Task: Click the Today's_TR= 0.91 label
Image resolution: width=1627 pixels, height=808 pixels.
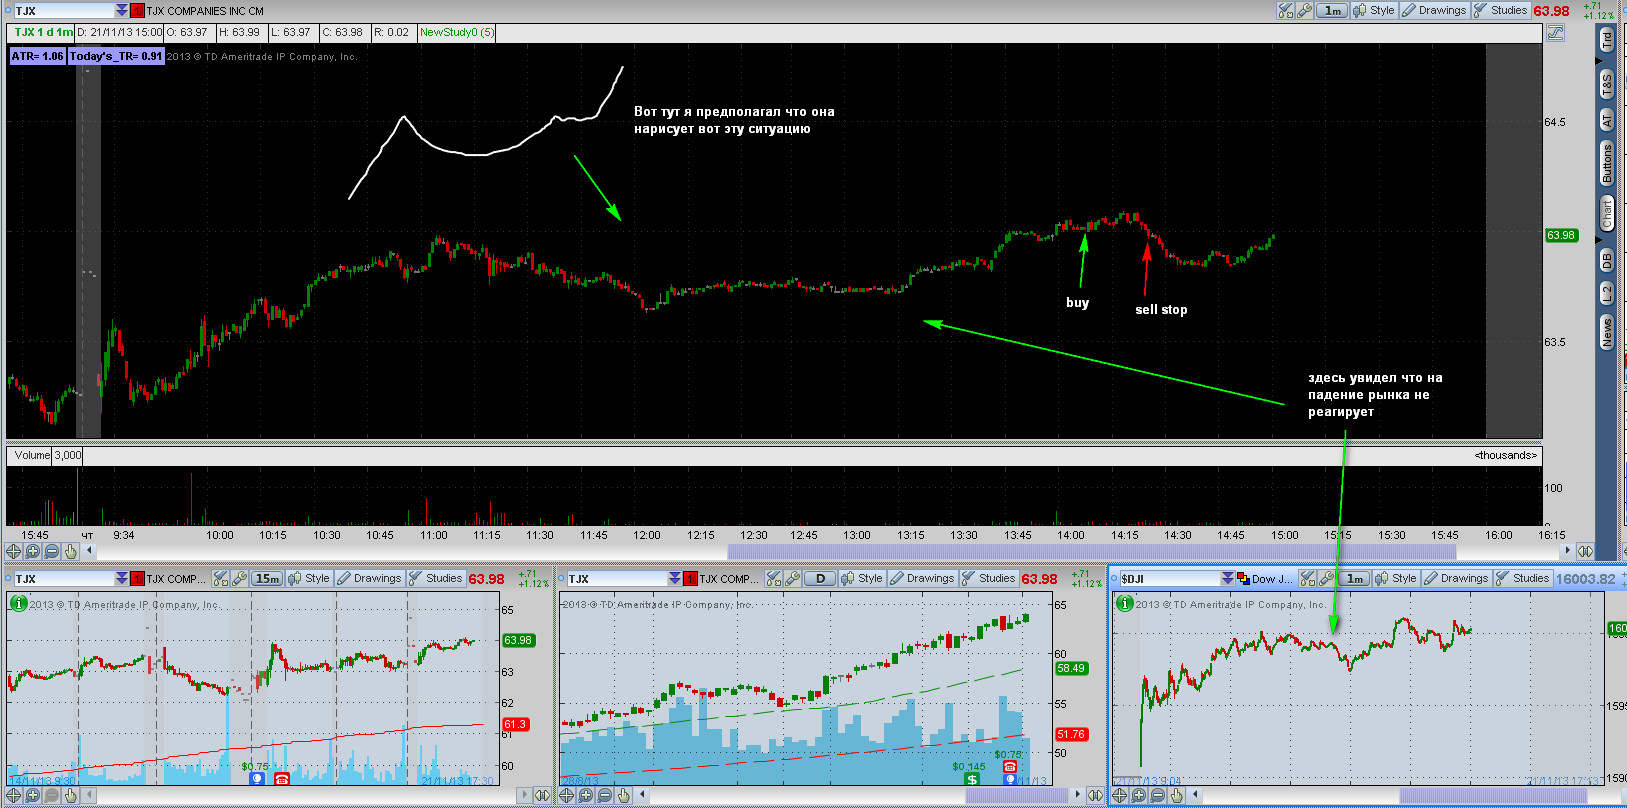Action: (x=116, y=56)
